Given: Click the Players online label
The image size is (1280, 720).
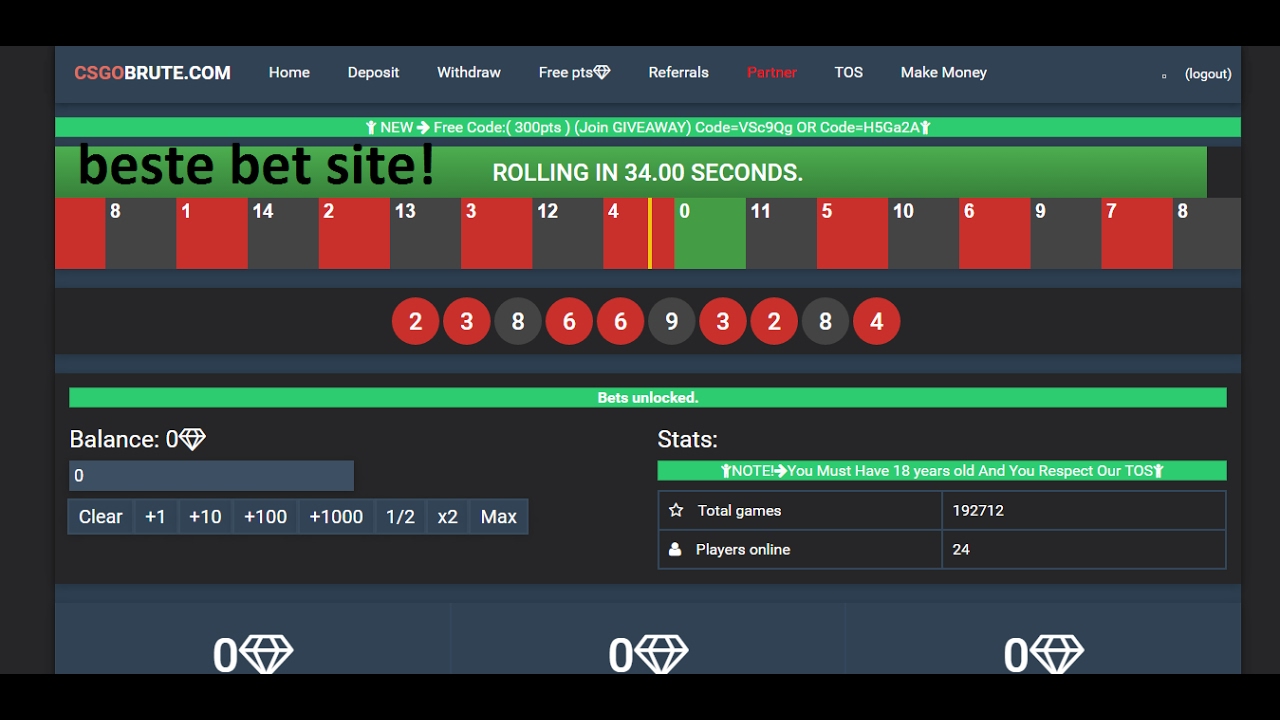Looking at the screenshot, I should 743,549.
